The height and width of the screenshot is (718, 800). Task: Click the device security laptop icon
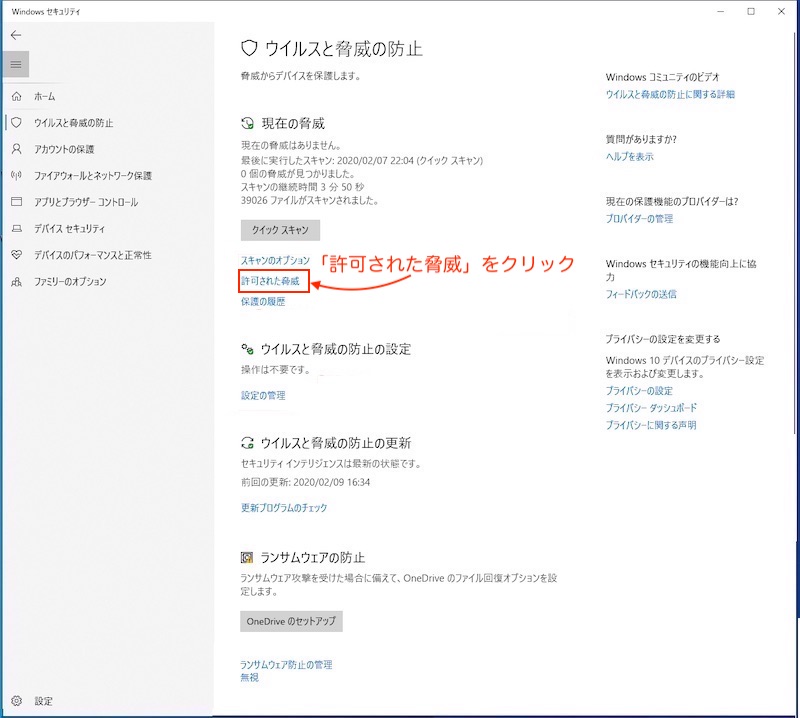(x=17, y=229)
